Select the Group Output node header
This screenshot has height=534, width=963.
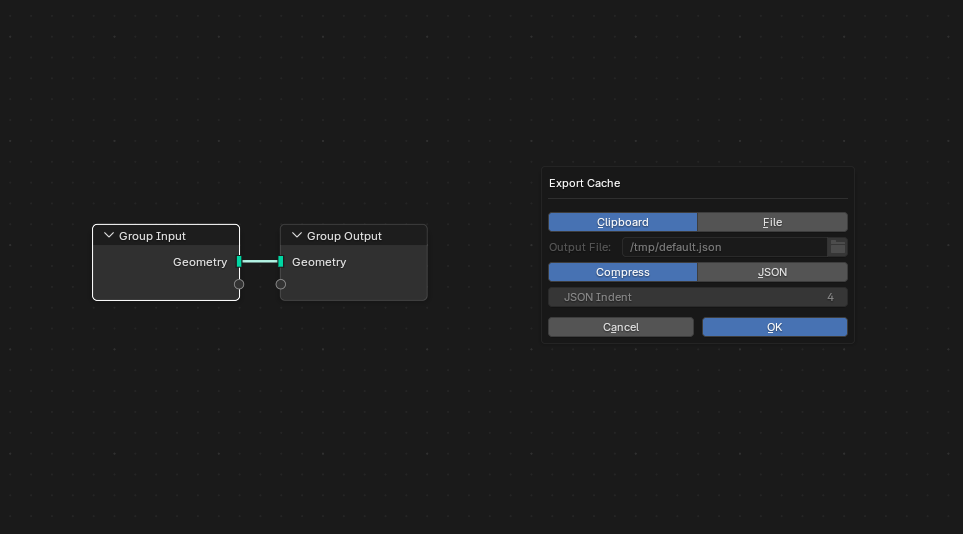pyautogui.click(x=360, y=236)
